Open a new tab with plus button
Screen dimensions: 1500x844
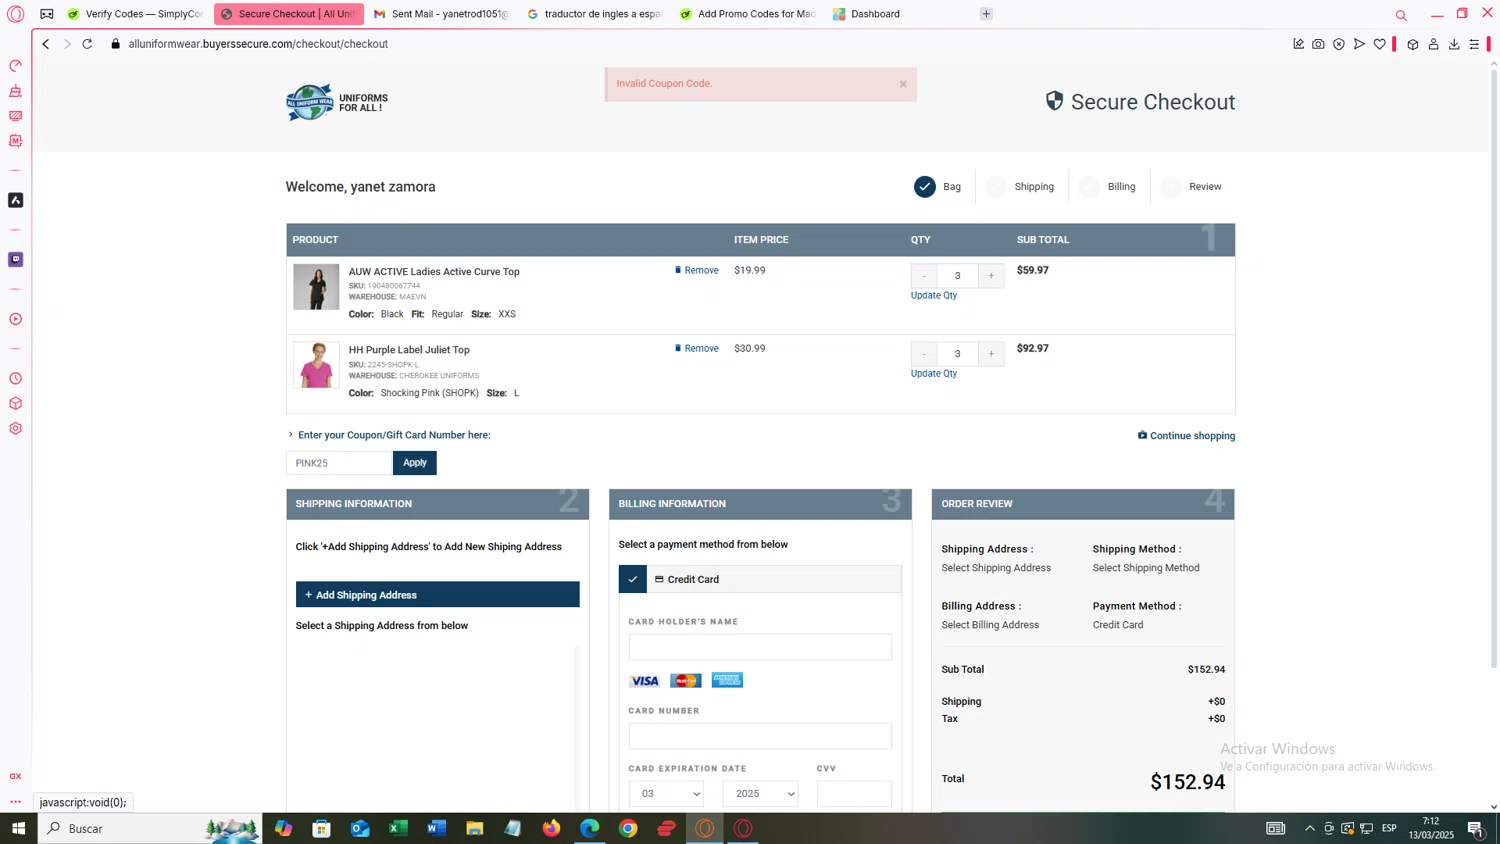986,14
